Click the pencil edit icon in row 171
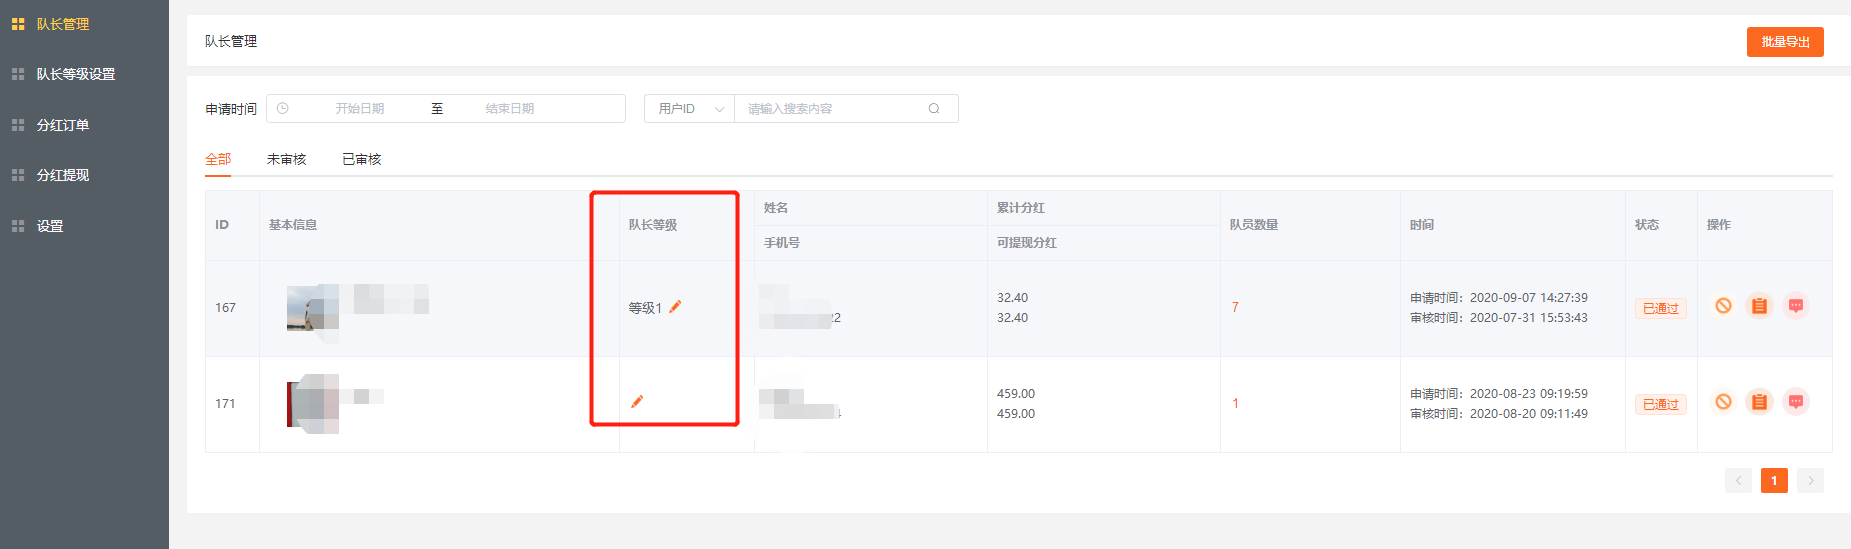 point(637,402)
